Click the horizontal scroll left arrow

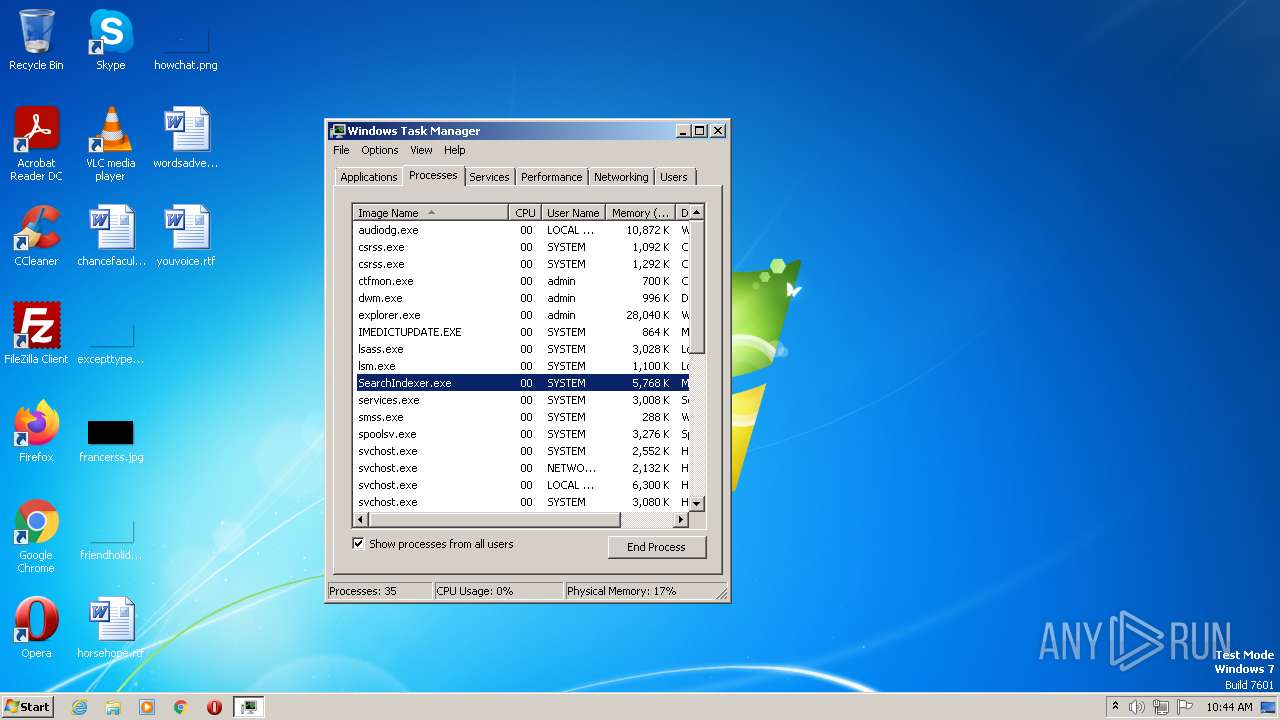pyautogui.click(x=361, y=520)
